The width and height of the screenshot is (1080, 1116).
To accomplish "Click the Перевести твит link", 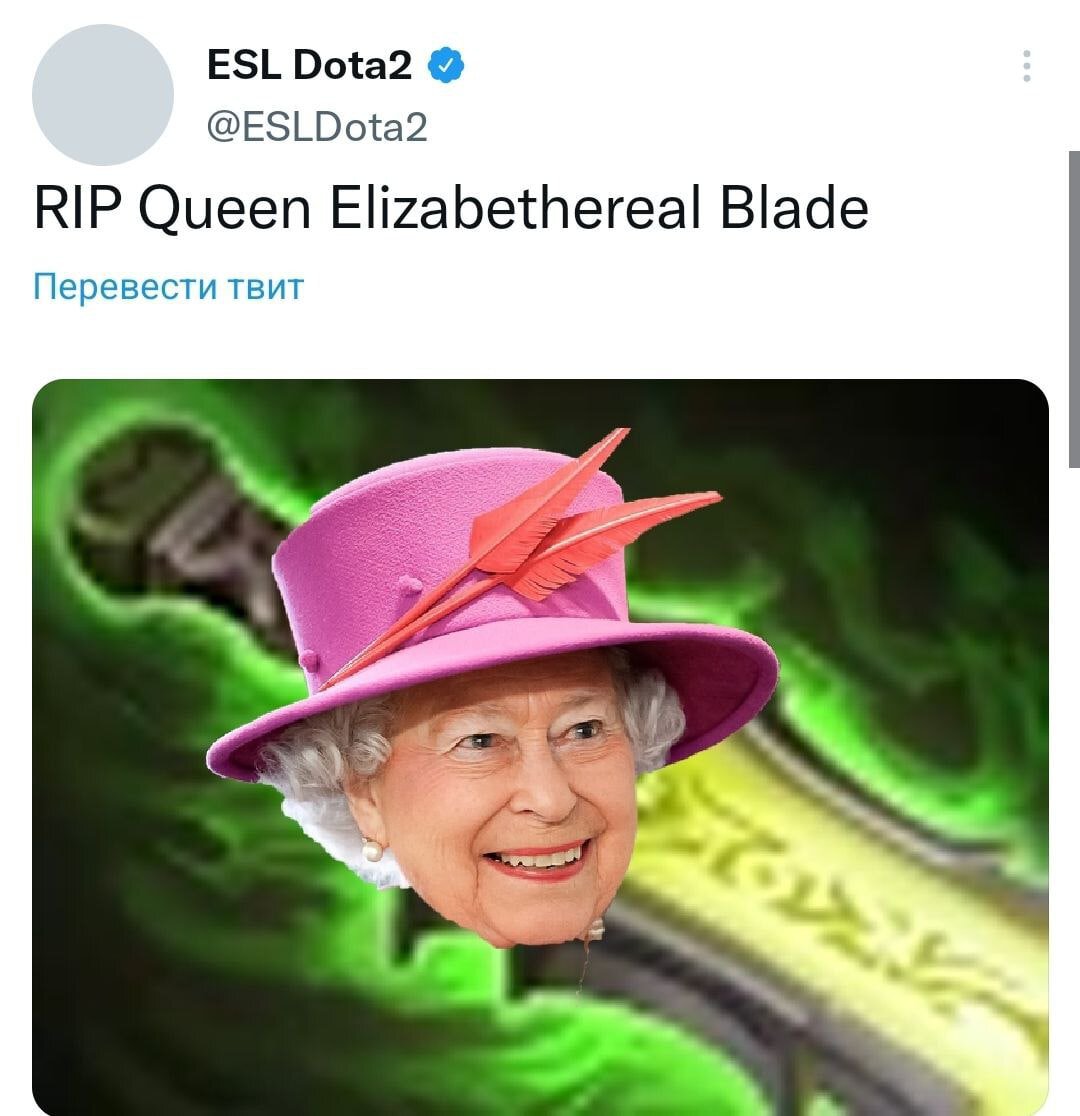I will [x=169, y=286].
